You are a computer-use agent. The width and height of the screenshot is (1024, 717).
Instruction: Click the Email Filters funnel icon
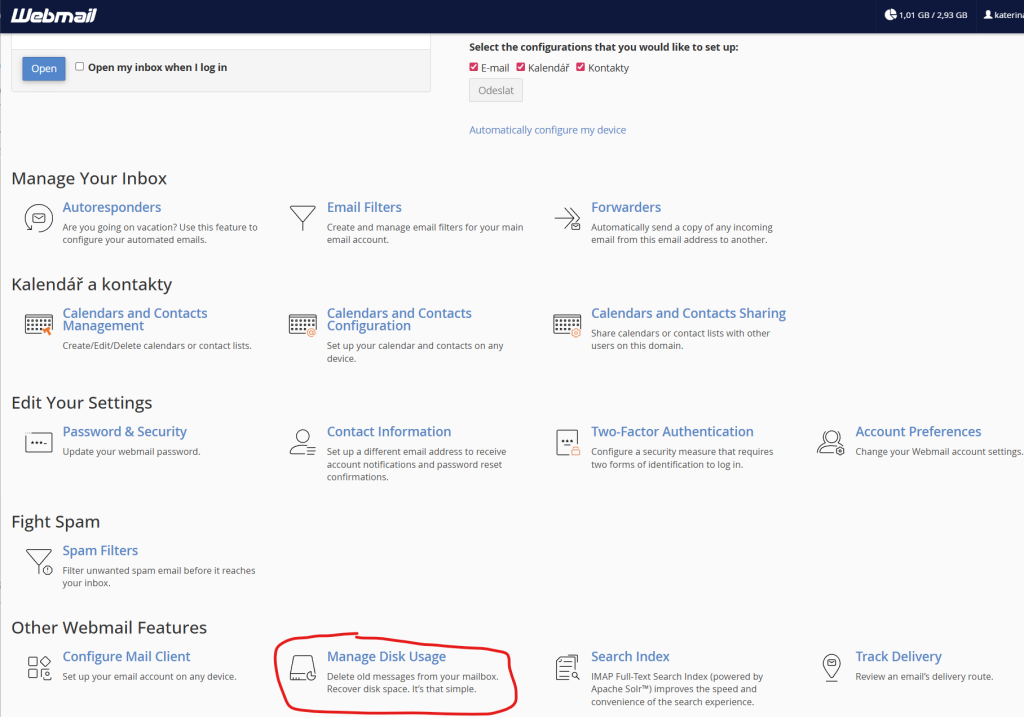[303, 218]
